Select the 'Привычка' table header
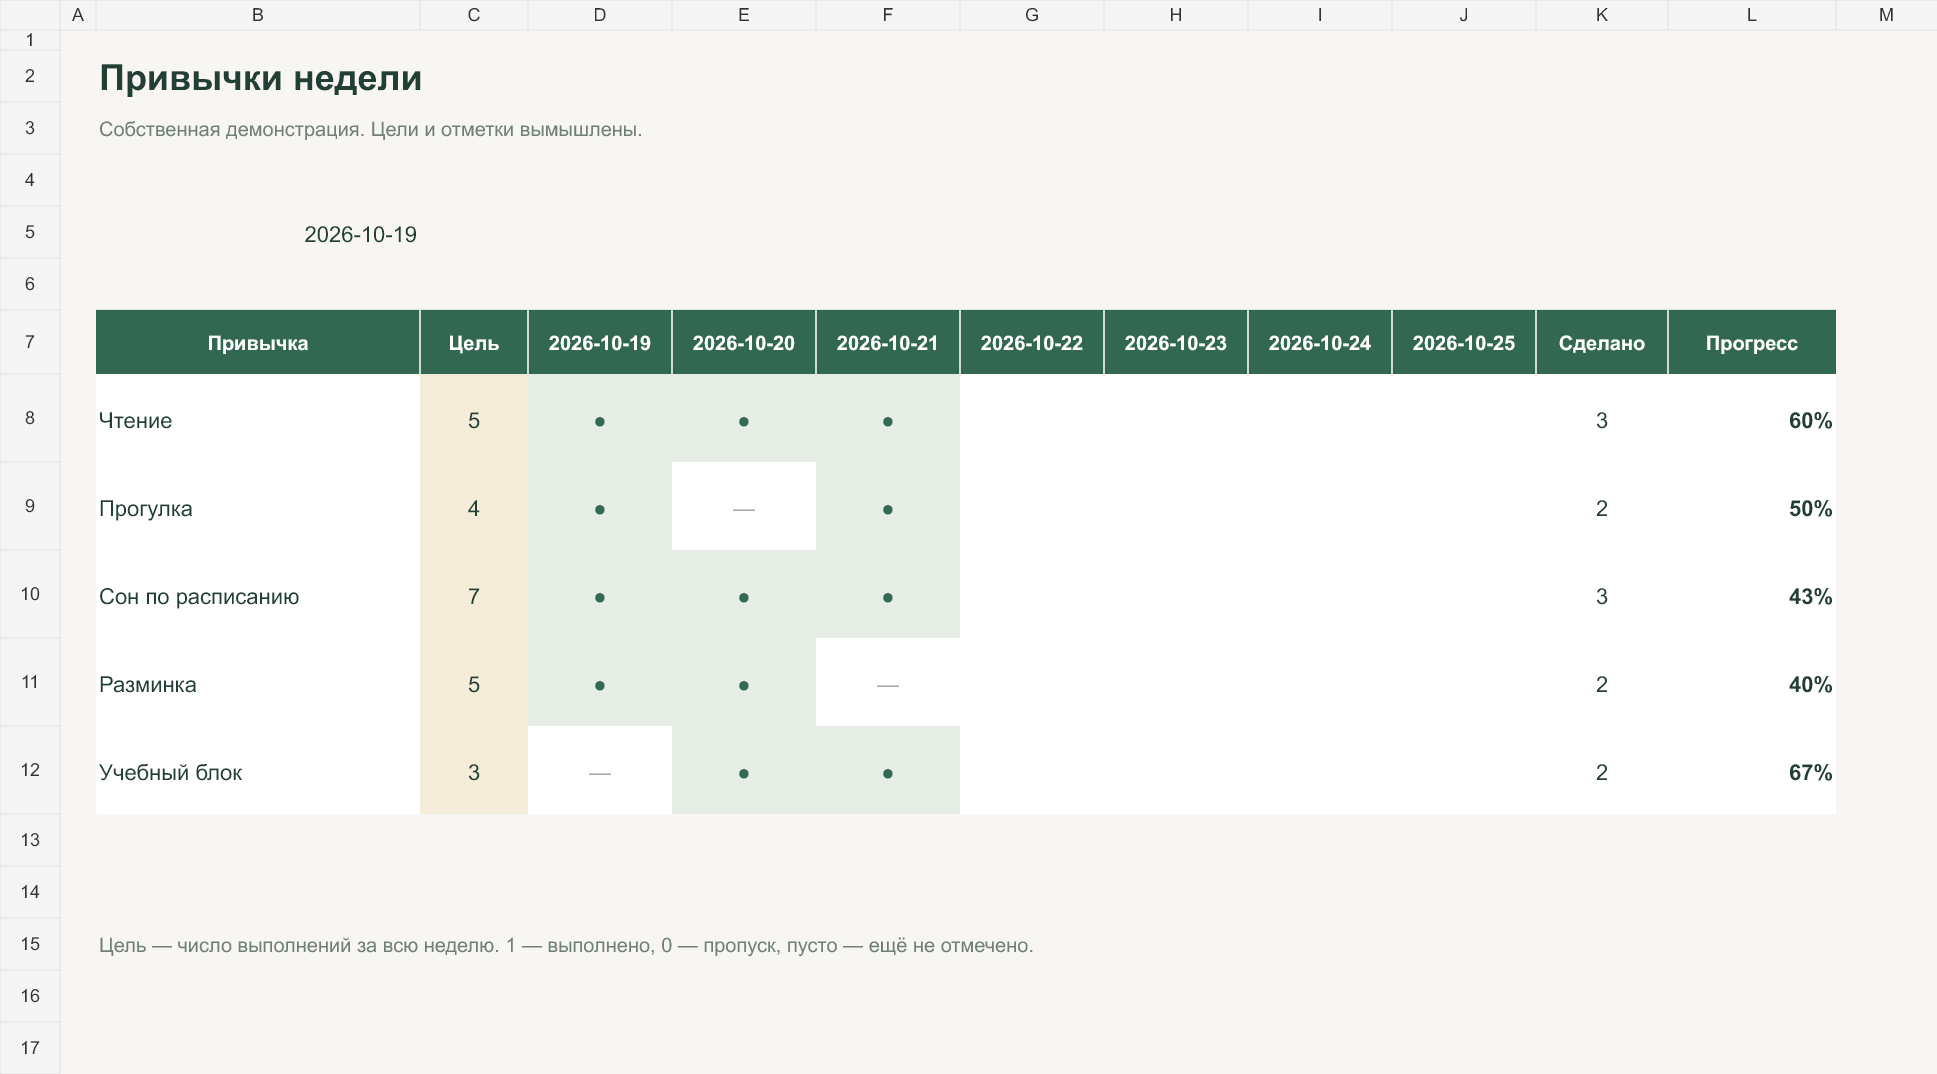This screenshot has width=1937, height=1074. [258, 343]
